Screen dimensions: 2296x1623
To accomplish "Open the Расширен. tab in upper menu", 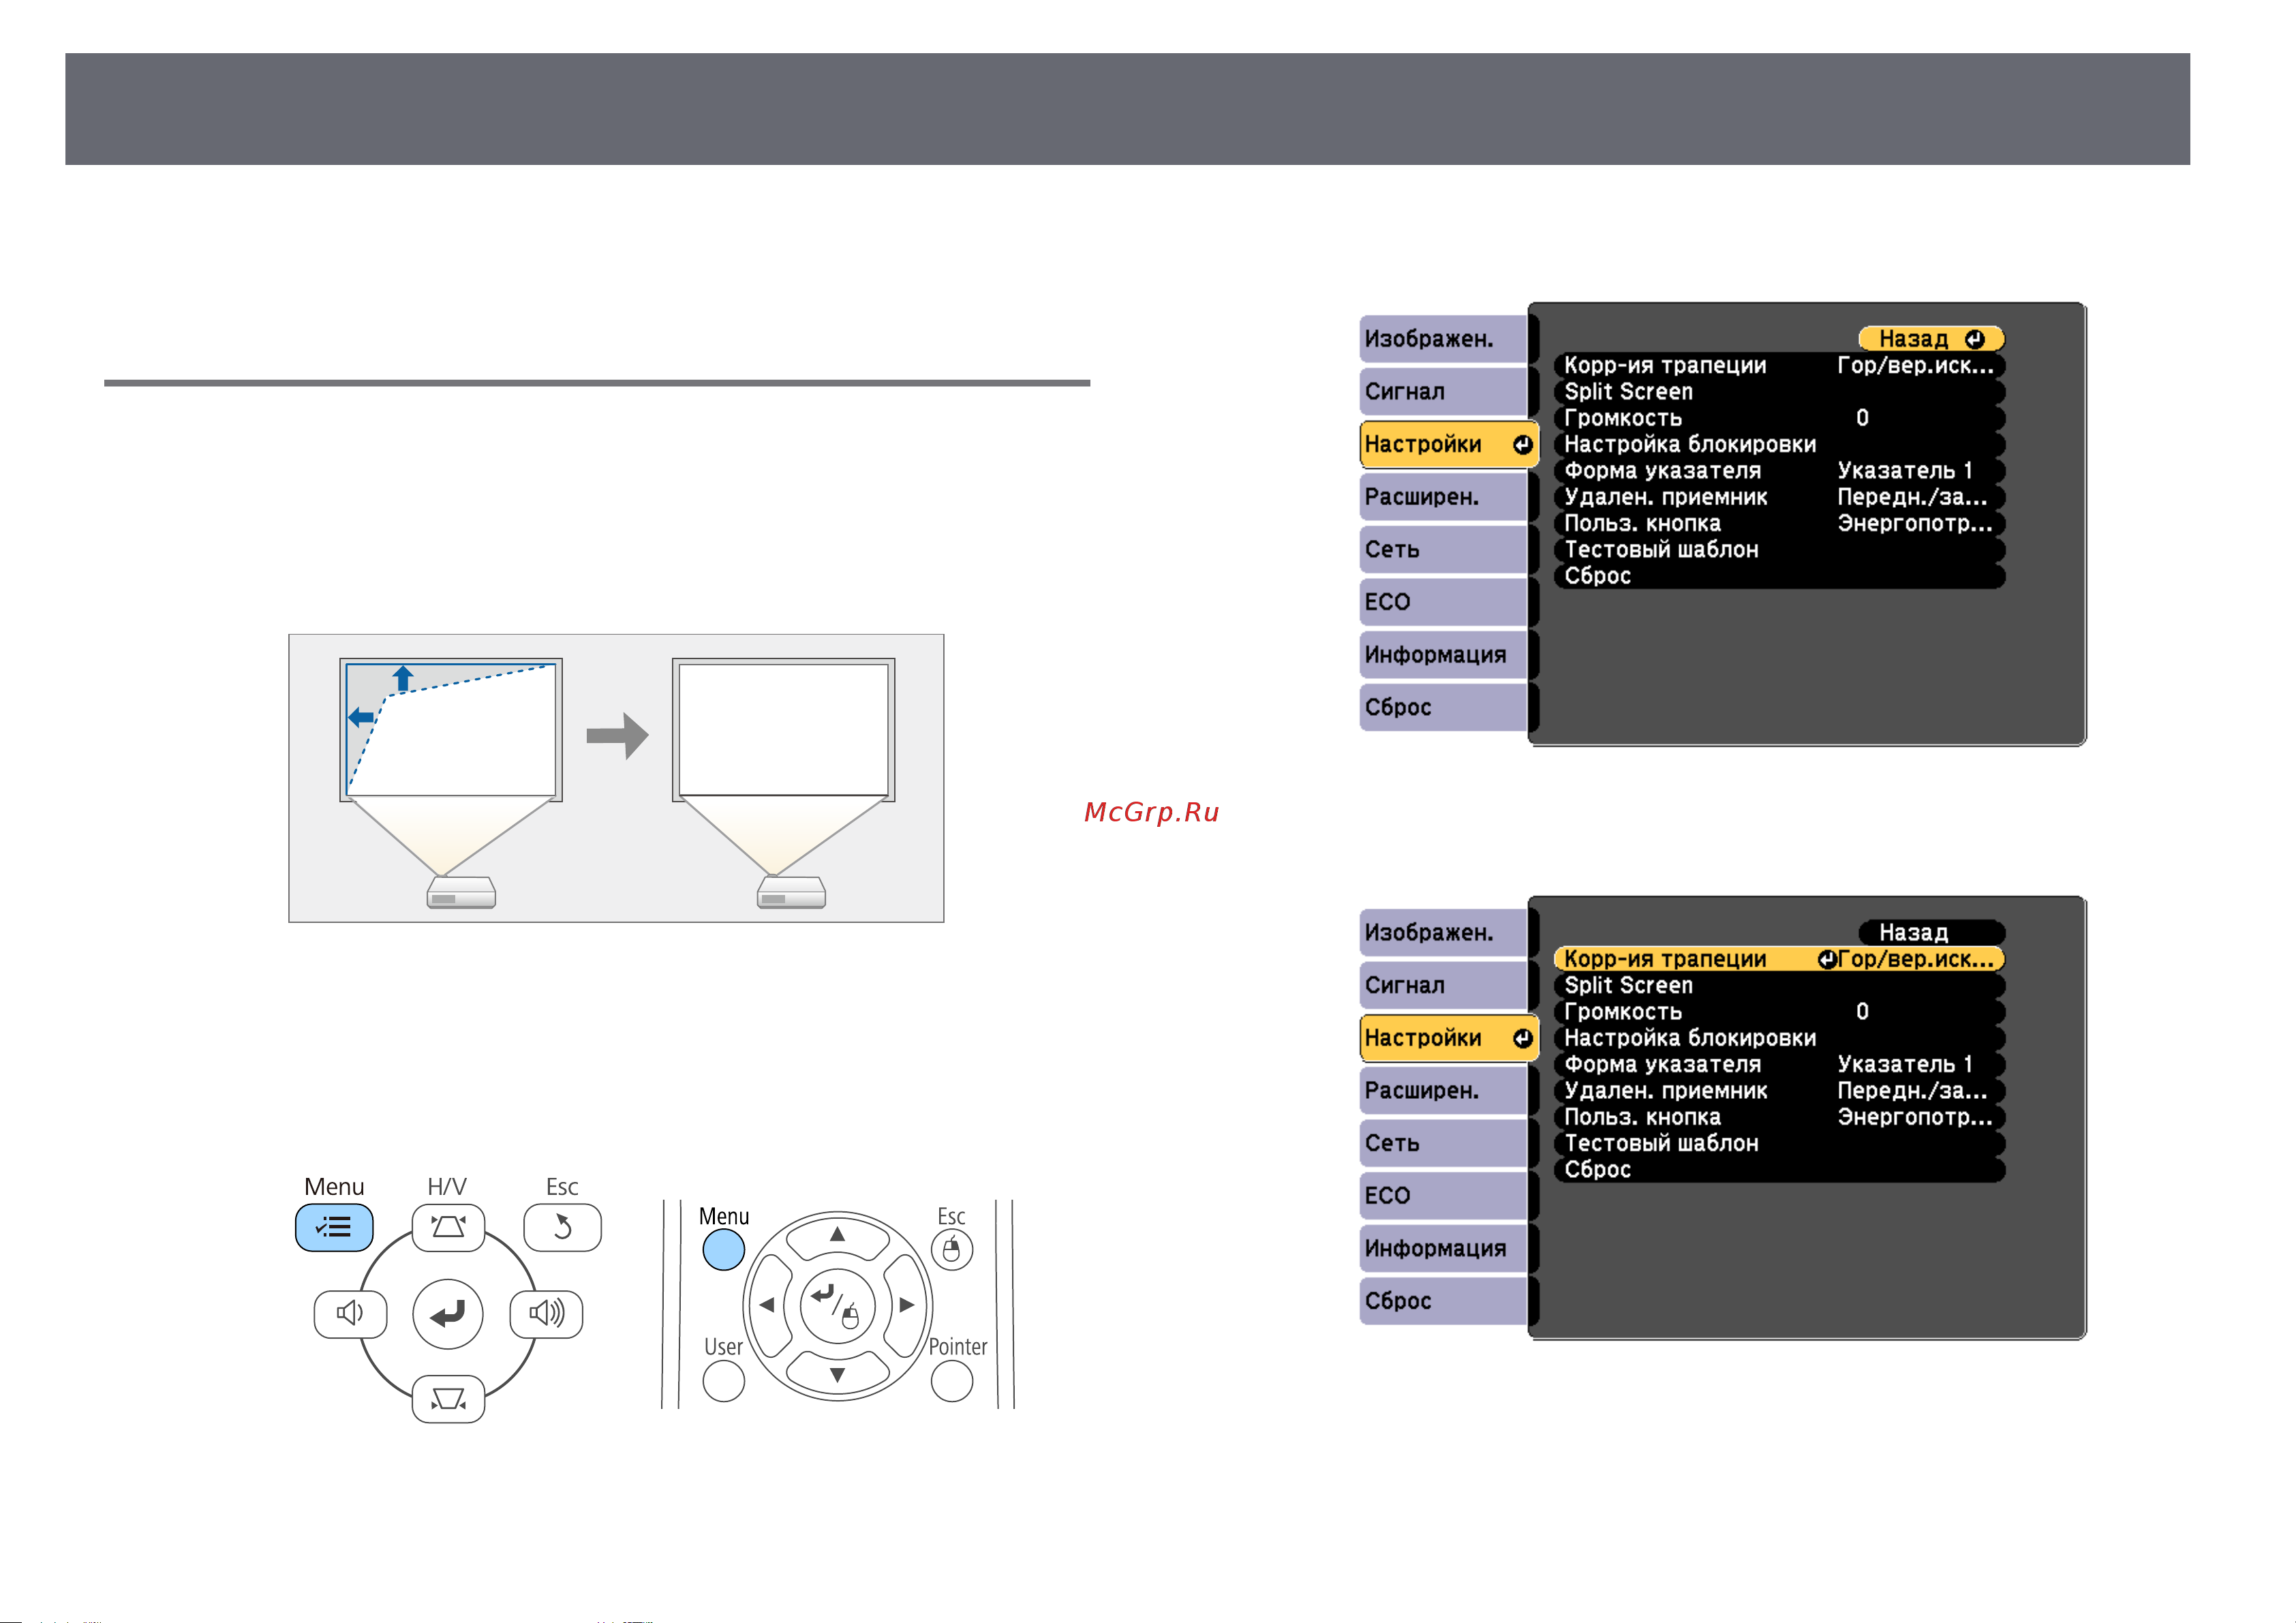I will pos(1443,496).
